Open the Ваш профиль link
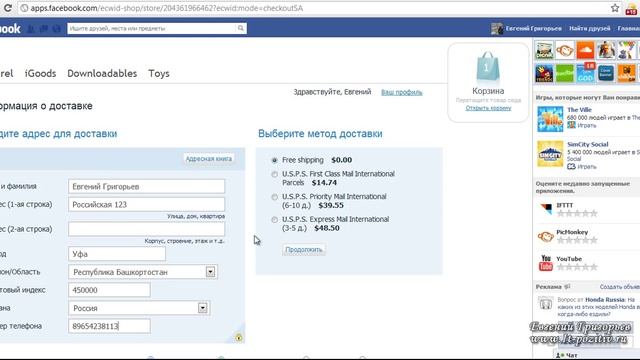This screenshot has height=360, width=640. tap(402, 92)
